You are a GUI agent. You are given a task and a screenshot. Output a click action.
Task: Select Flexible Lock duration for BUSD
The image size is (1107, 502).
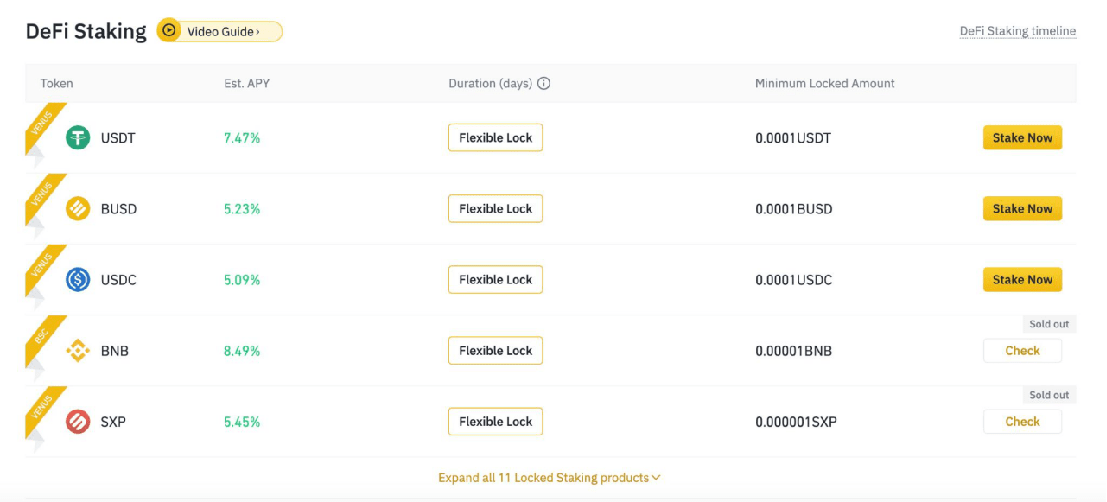(495, 209)
